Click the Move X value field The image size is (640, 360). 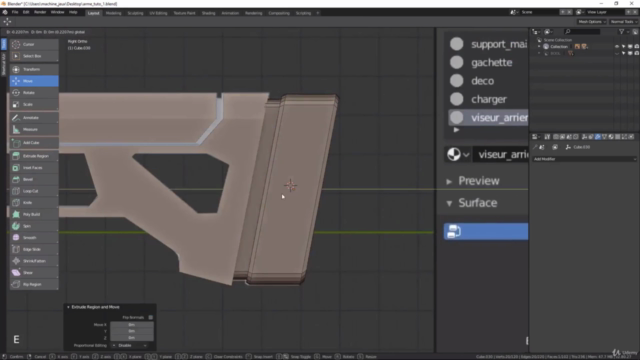(x=132, y=325)
